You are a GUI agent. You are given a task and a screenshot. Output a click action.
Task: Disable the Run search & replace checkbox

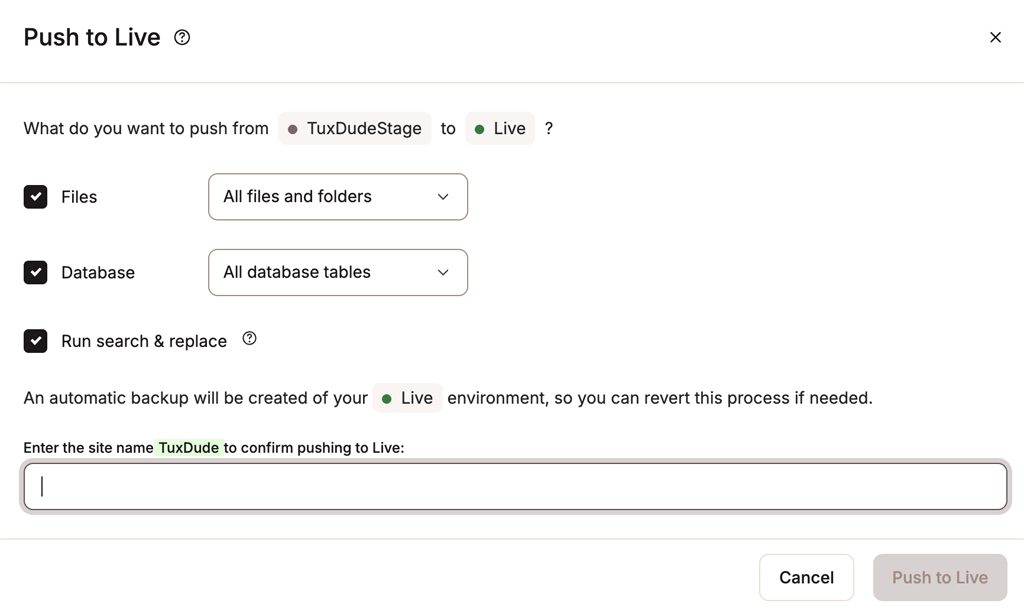click(36, 341)
